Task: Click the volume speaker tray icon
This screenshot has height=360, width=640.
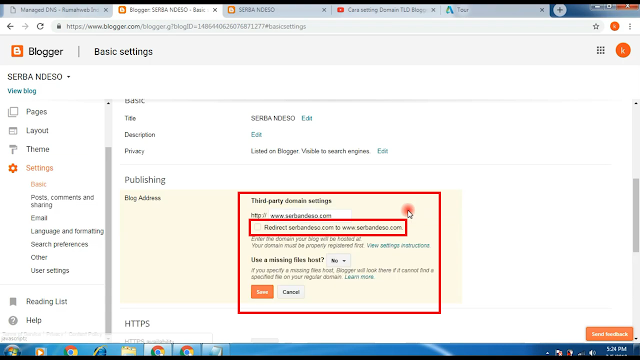Action: tap(592, 353)
